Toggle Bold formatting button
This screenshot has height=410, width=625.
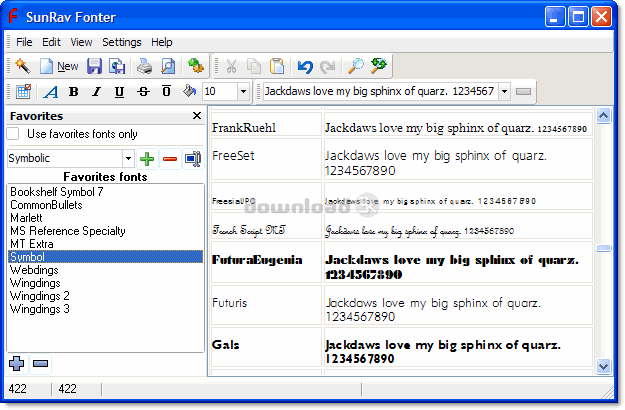[73, 91]
